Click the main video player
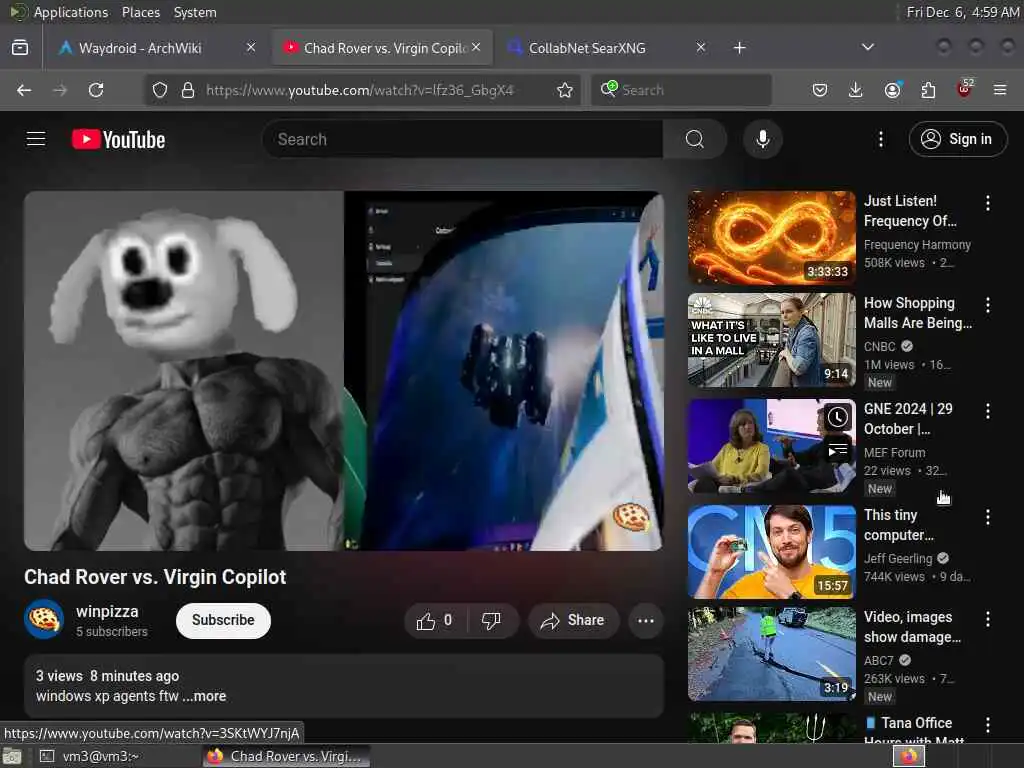The width and height of the screenshot is (1024, 768). coord(344,371)
